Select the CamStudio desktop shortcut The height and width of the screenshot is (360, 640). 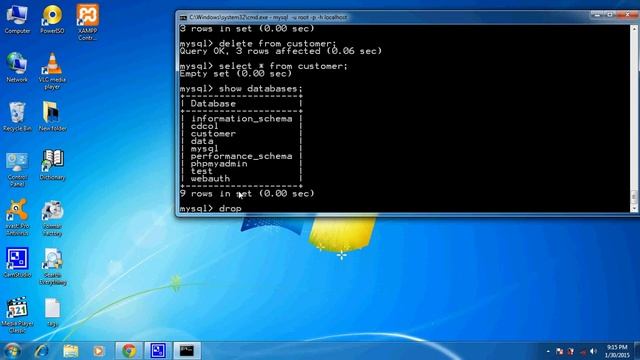click(17, 263)
